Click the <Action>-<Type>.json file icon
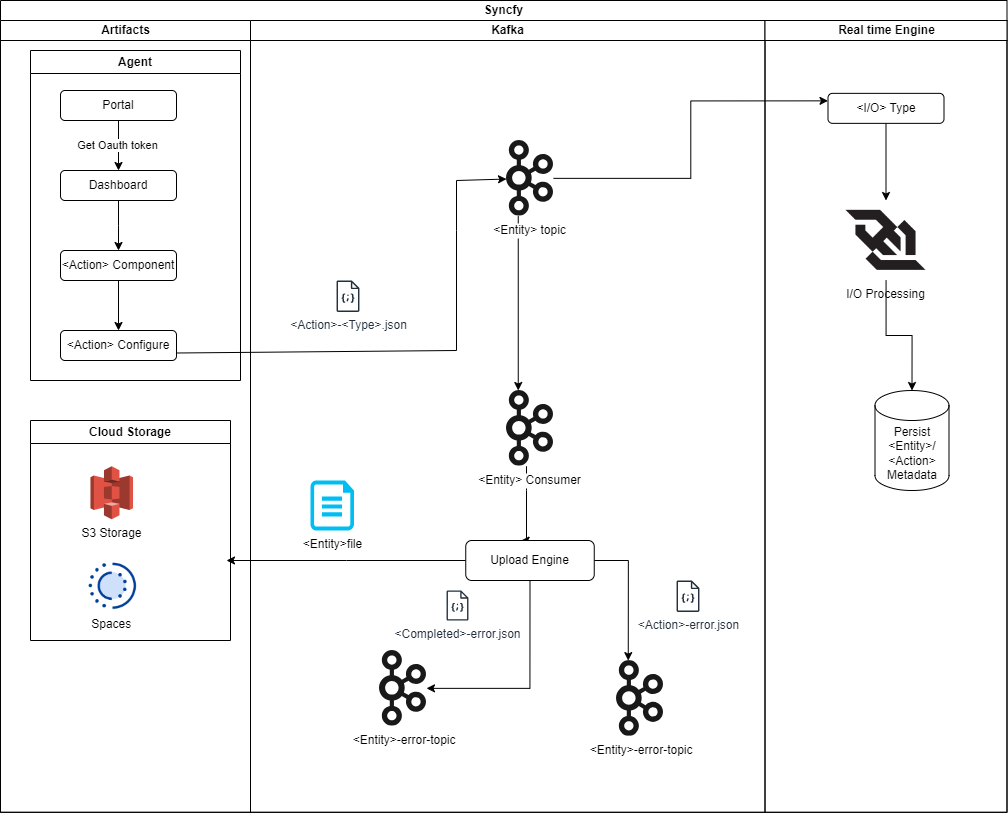The image size is (1008, 813). click(348, 296)
